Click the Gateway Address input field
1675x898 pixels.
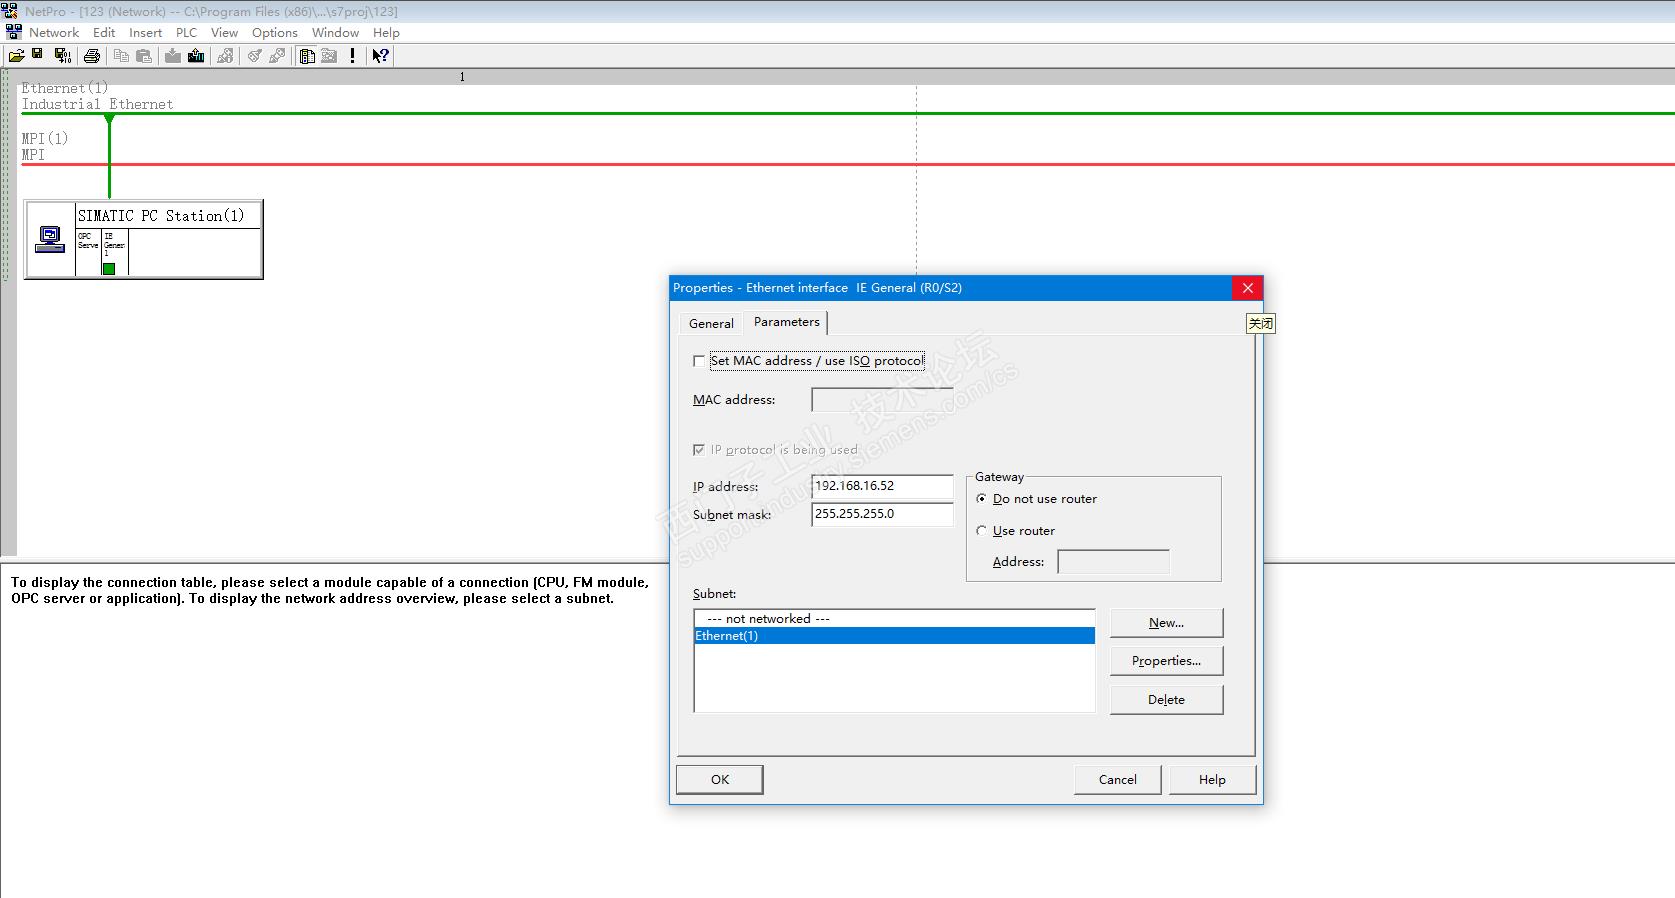1113,562
